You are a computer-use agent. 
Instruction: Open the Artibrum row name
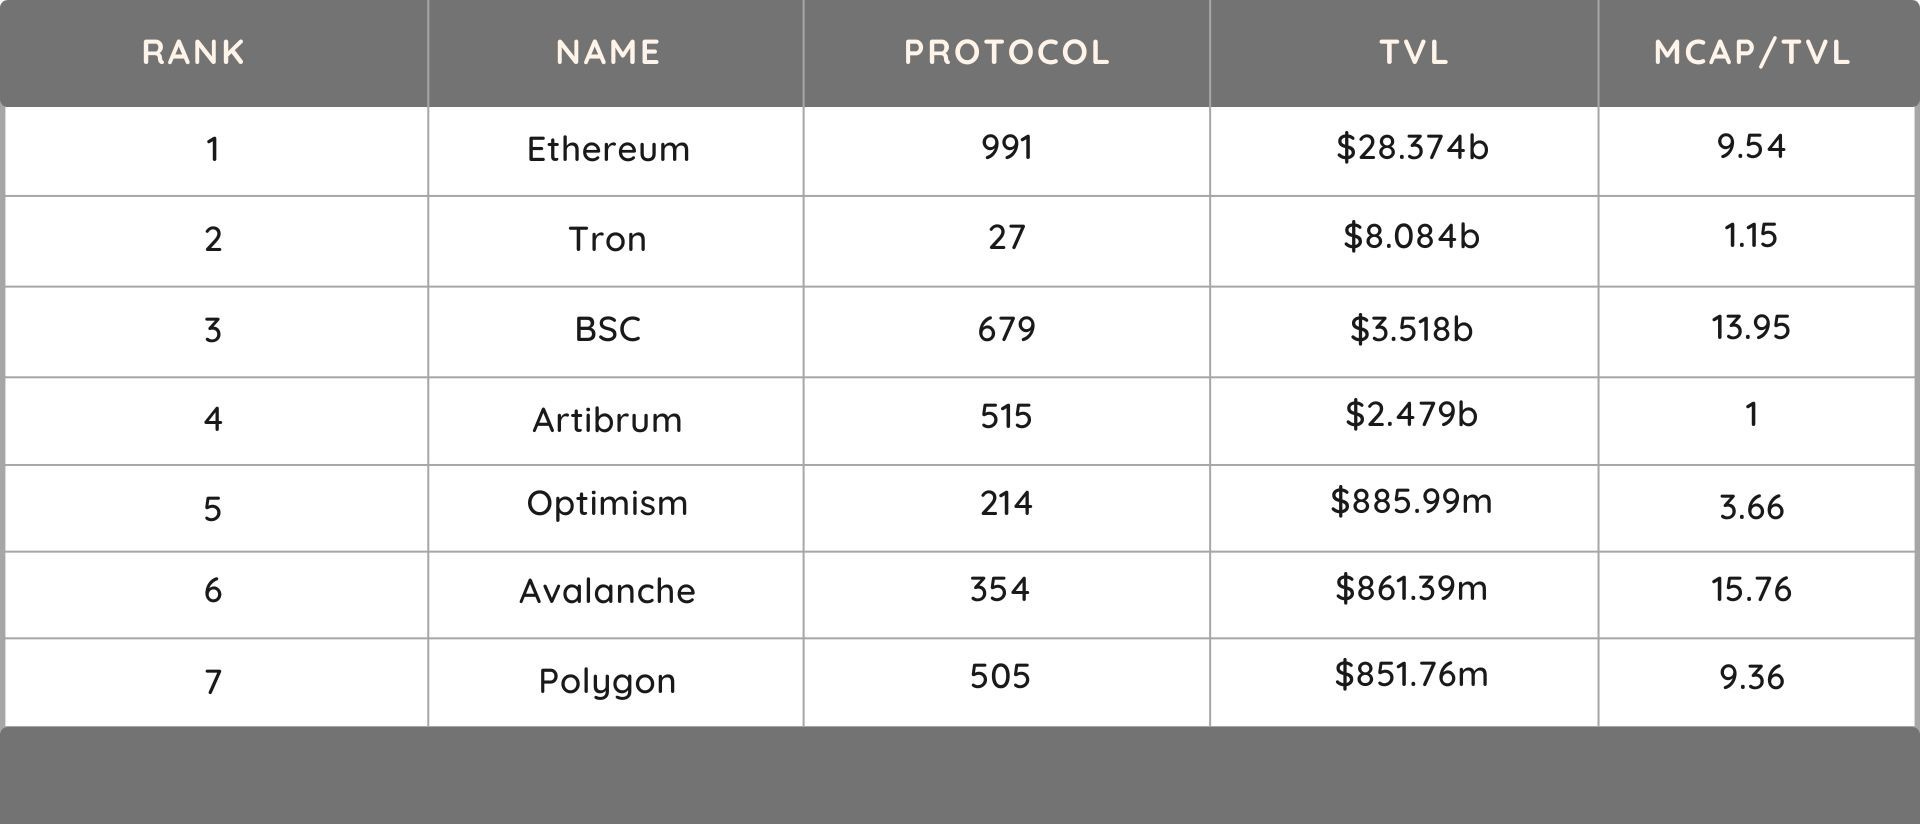pyautogui.click(x=608, y=419)
